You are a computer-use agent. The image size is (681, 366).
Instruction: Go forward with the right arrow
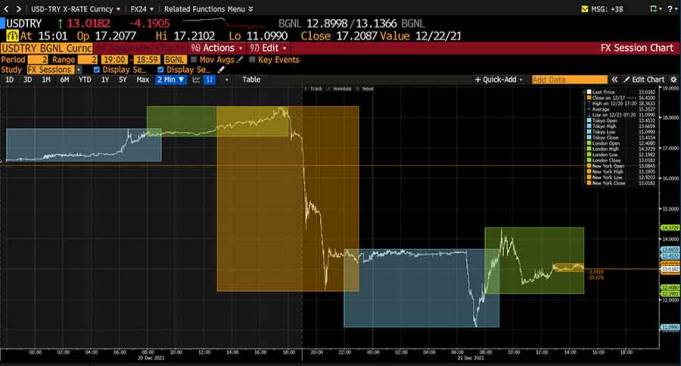[x=18, y=9]
